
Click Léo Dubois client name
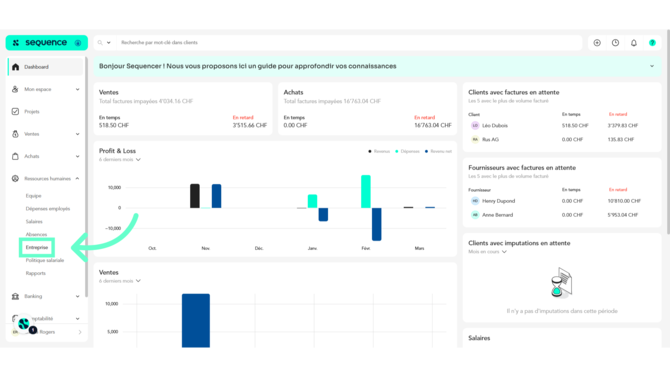click(495, 126)
